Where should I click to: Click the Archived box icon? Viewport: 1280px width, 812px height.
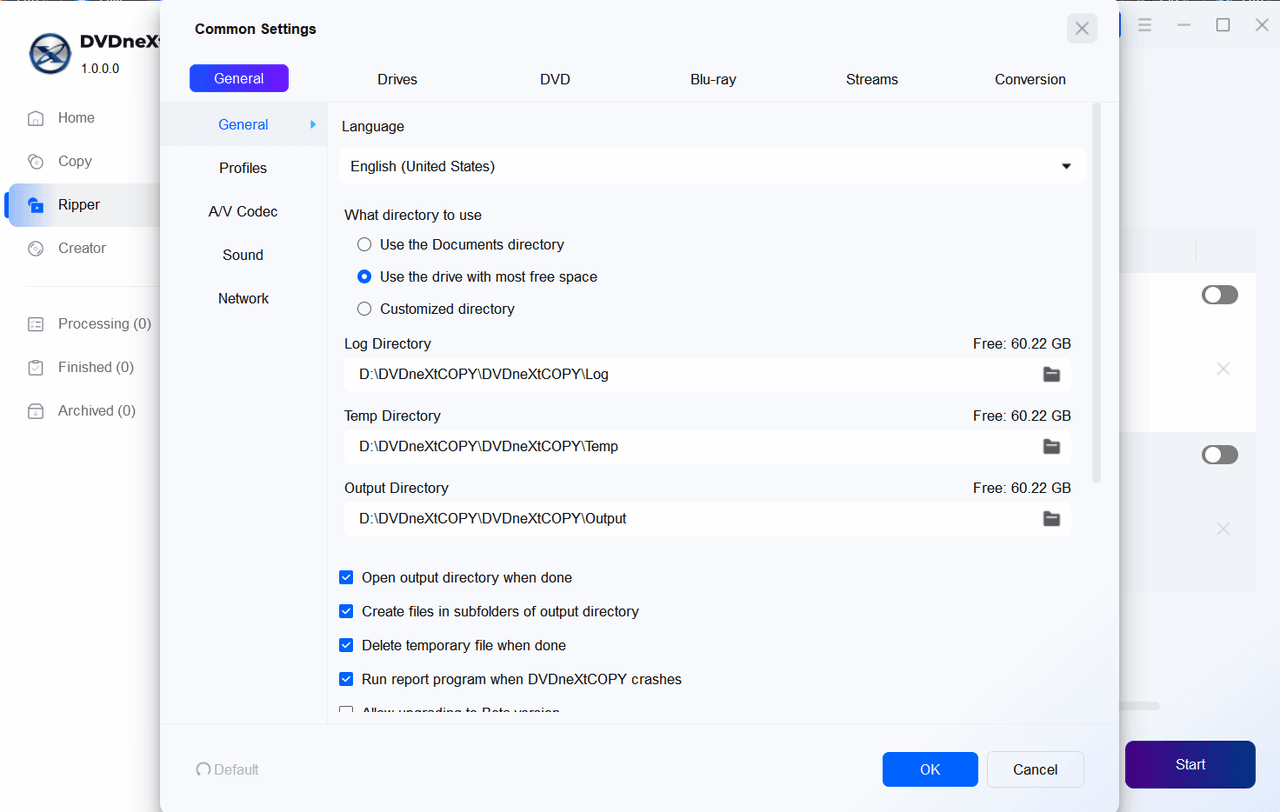[x=36, y=411]
